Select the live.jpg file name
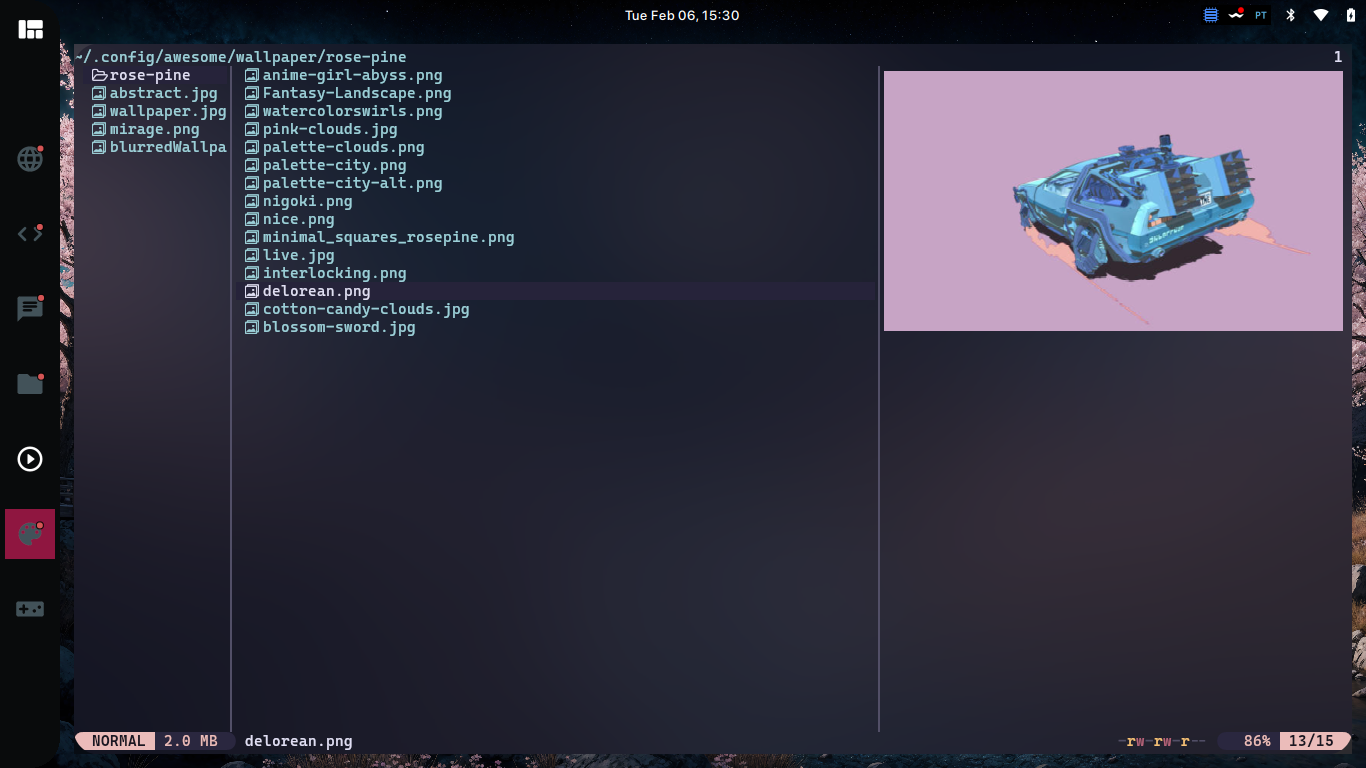The height and width of the screenshot is (768, 1366). [298, 255]
